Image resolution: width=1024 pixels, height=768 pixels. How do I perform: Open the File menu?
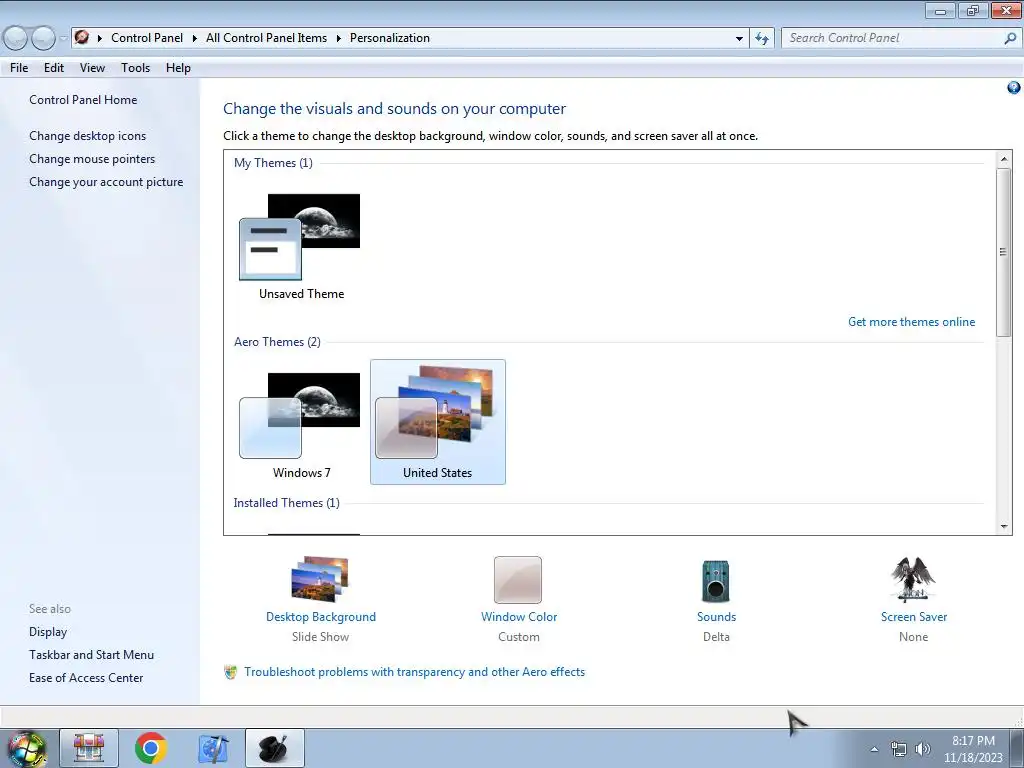pyautogui.click(x=19, y=68)
